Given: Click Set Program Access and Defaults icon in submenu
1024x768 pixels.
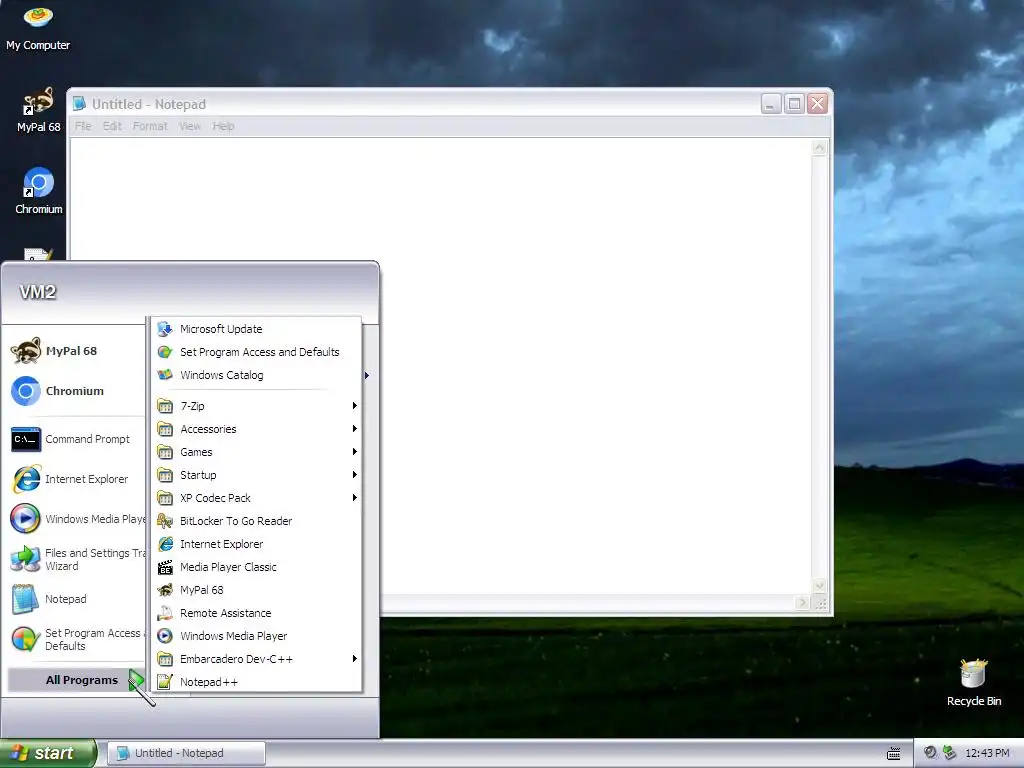Looking at the screenshot, I should (165, 352).
